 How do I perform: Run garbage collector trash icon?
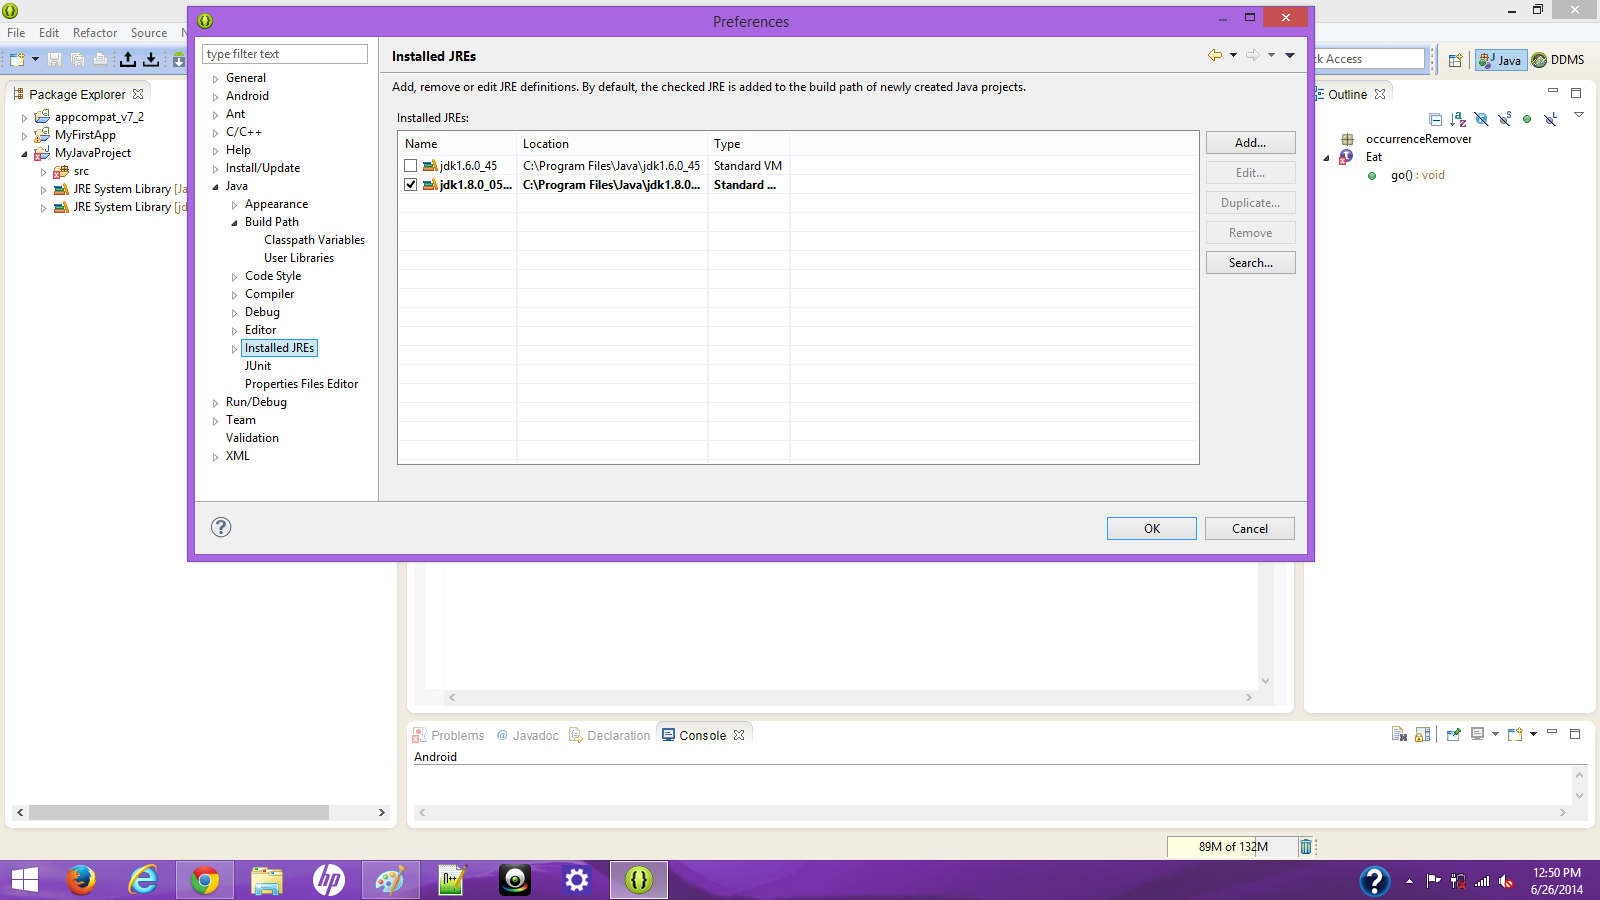pyautogui.click(x=1305, y=847)
